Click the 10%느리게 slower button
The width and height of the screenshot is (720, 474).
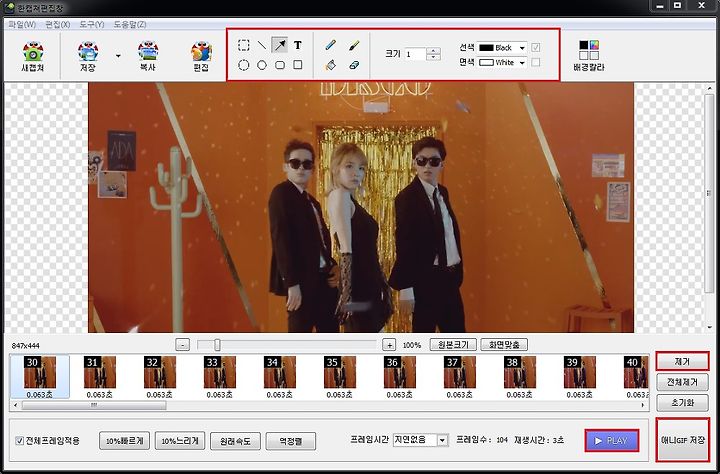[180, 441]
